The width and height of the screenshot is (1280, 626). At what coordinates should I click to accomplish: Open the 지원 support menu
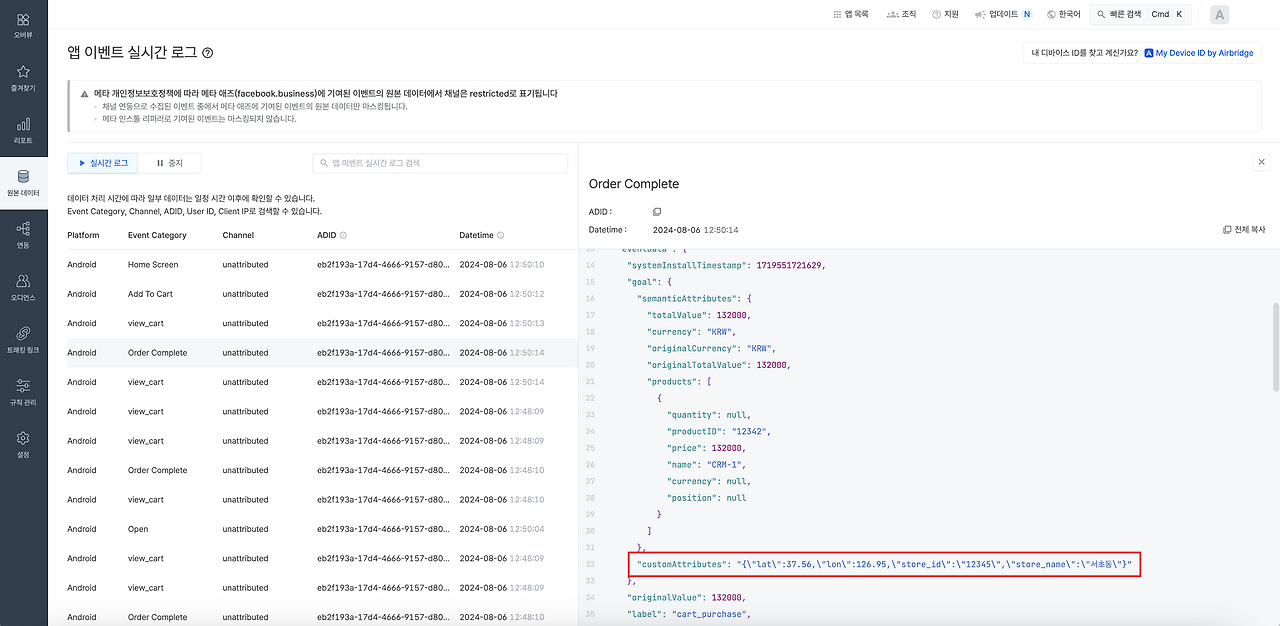pos(945,14)
